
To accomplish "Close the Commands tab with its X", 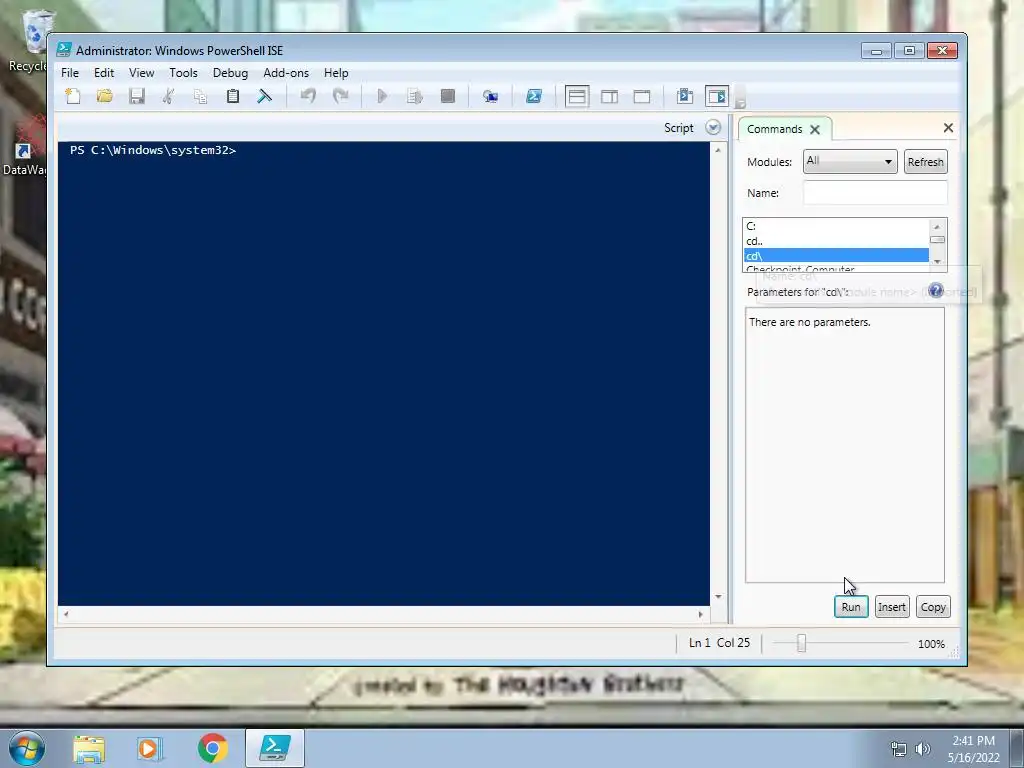I will (x=815, y=129).
